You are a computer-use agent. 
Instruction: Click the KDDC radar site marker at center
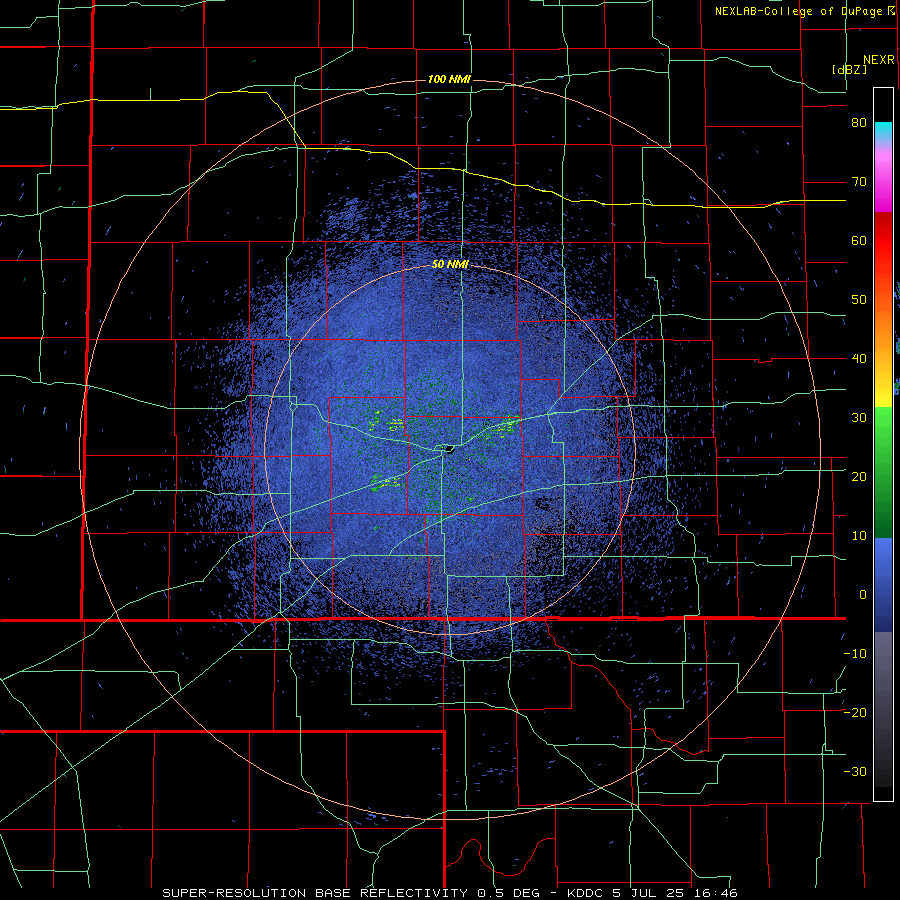(x=447, y=448)
